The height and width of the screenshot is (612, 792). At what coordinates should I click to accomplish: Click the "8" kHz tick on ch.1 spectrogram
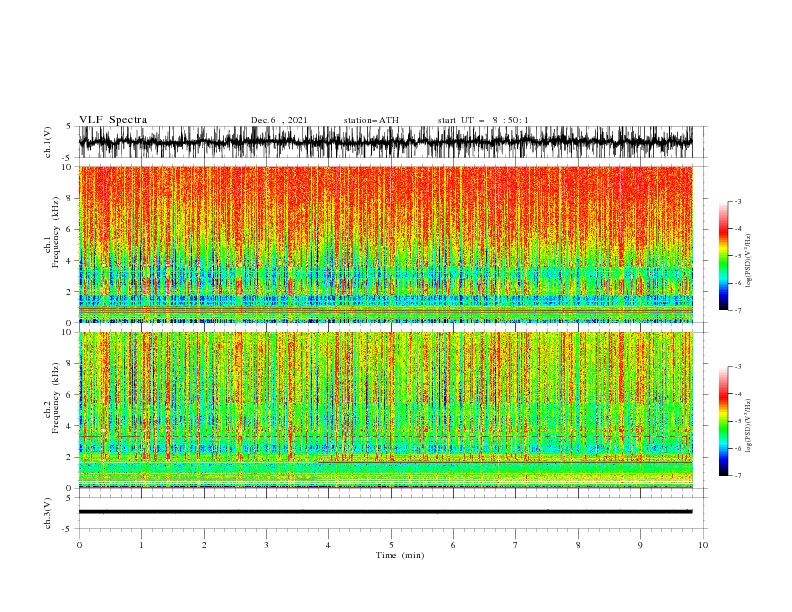pyautogui.click(x=70, y=198)
